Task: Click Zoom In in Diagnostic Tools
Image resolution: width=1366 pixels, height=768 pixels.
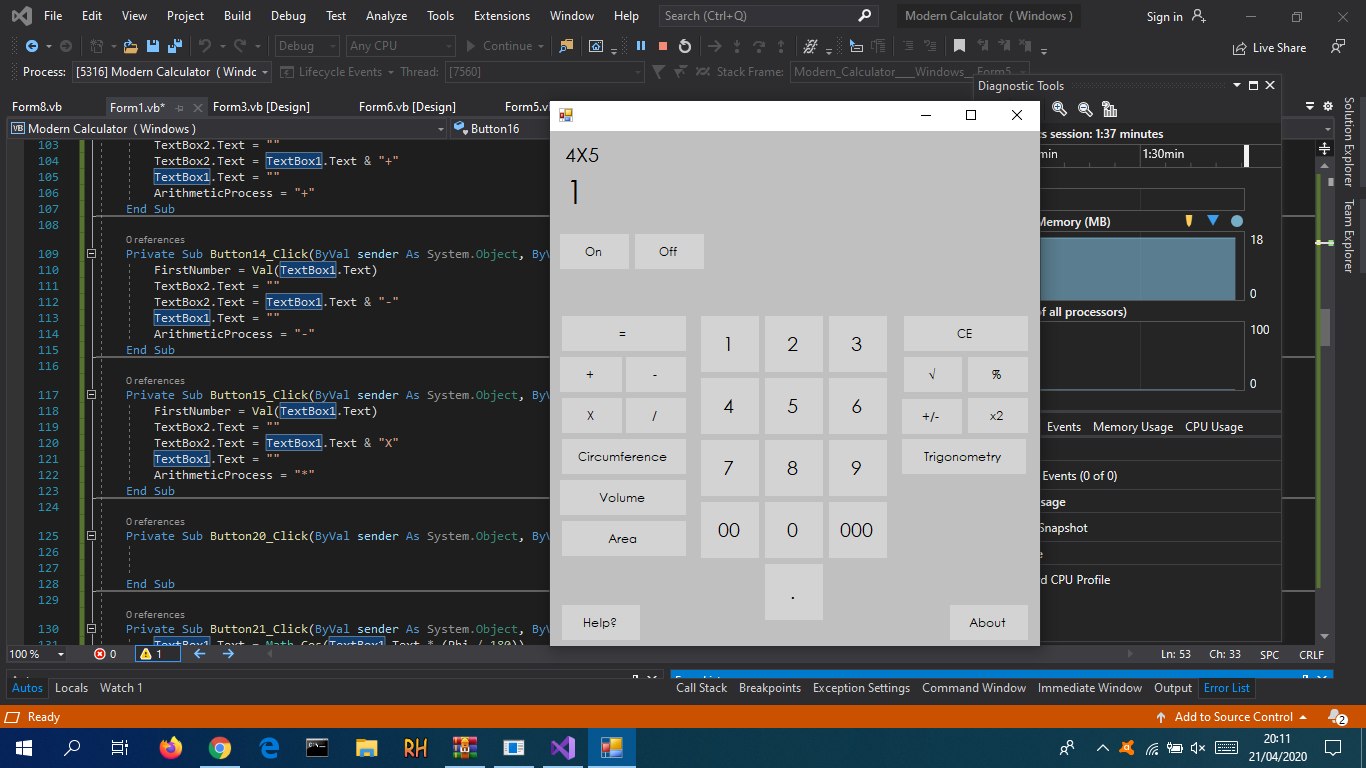Action: (x=1060, y=109)
